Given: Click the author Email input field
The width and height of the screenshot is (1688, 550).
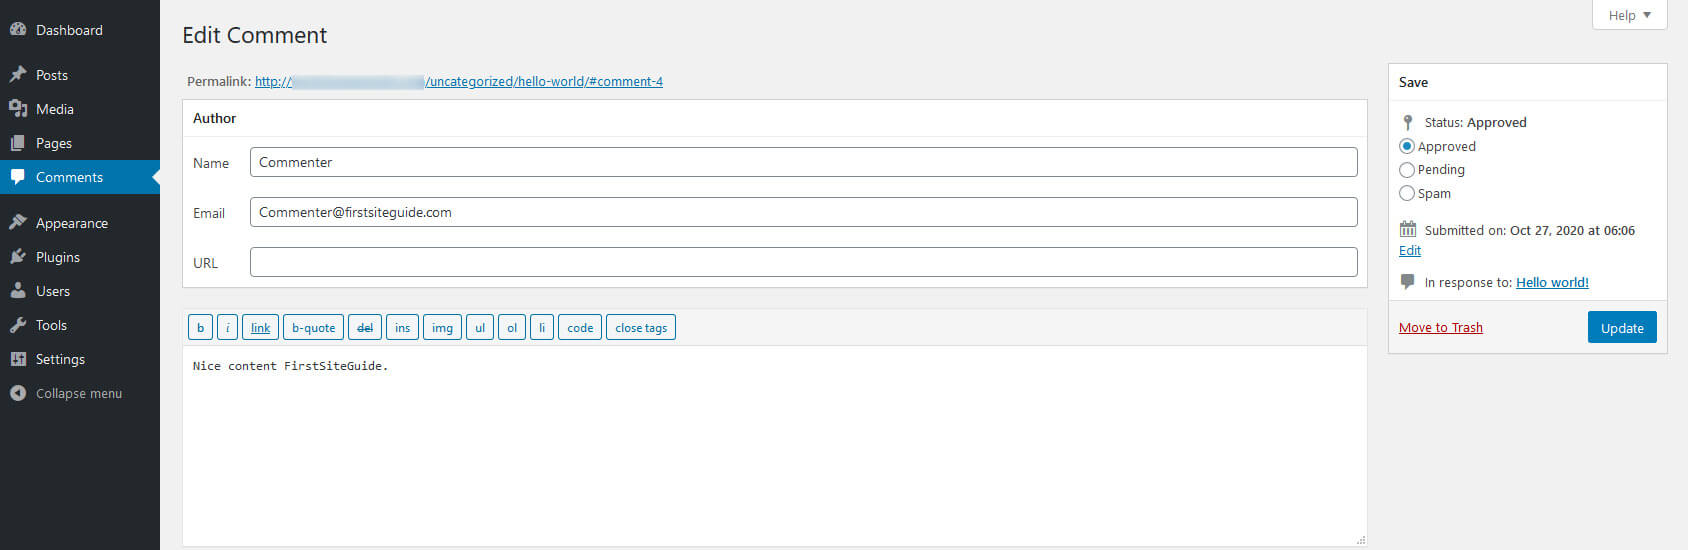Looking at the screenshot, I should click(804, 212).
